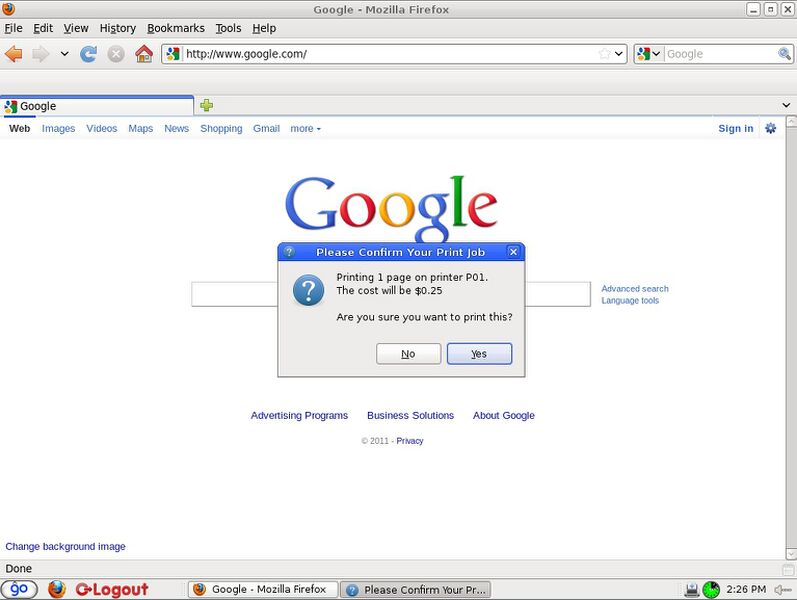This screenshot has width=797, height=600.
Task: Open the address bar history dropdown
Action: click(619, 53)
